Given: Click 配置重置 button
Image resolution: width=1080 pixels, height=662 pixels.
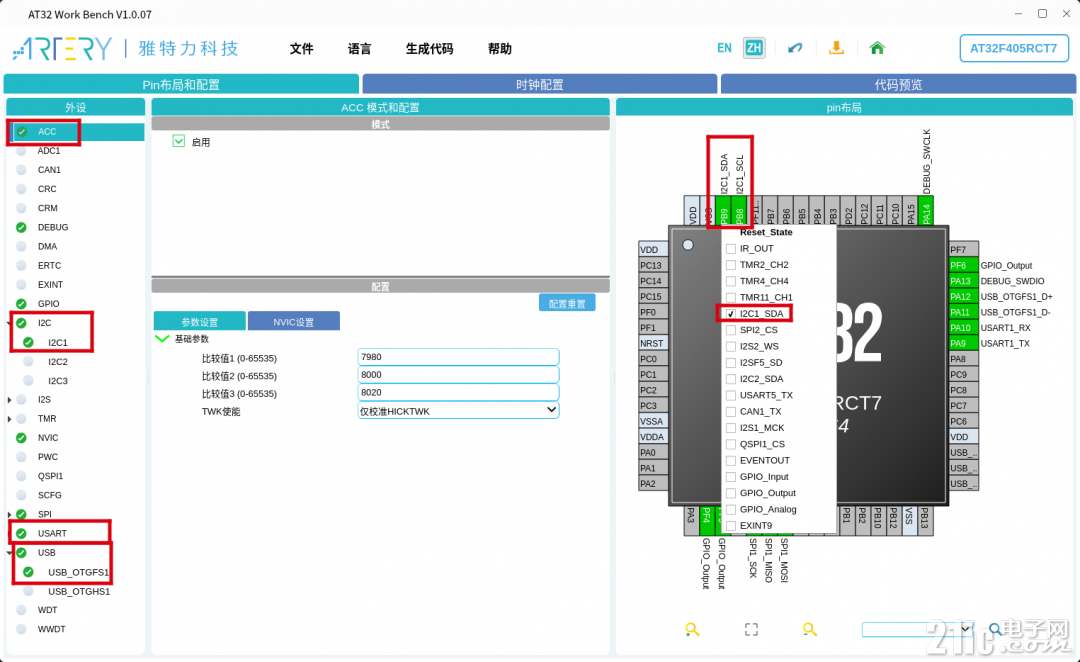Looking at the screenshot, I should (x=567, y=303).
